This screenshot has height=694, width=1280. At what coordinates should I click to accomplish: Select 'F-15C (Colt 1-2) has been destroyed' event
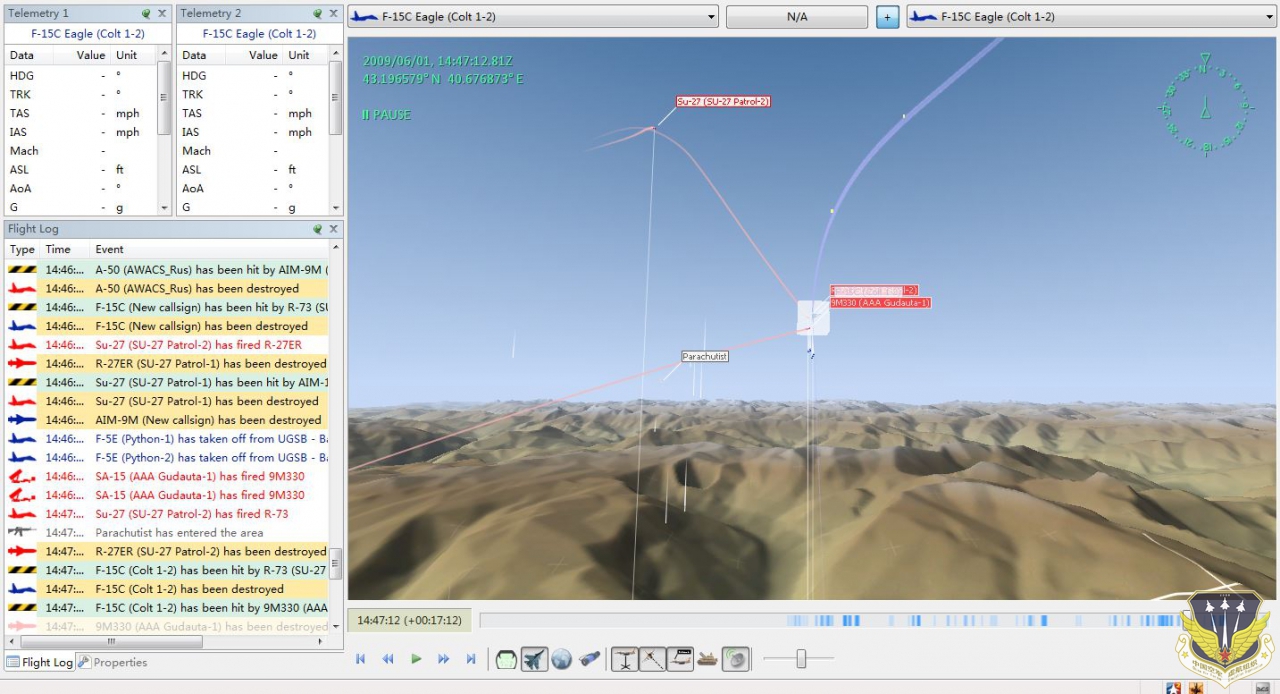[167, 589]
